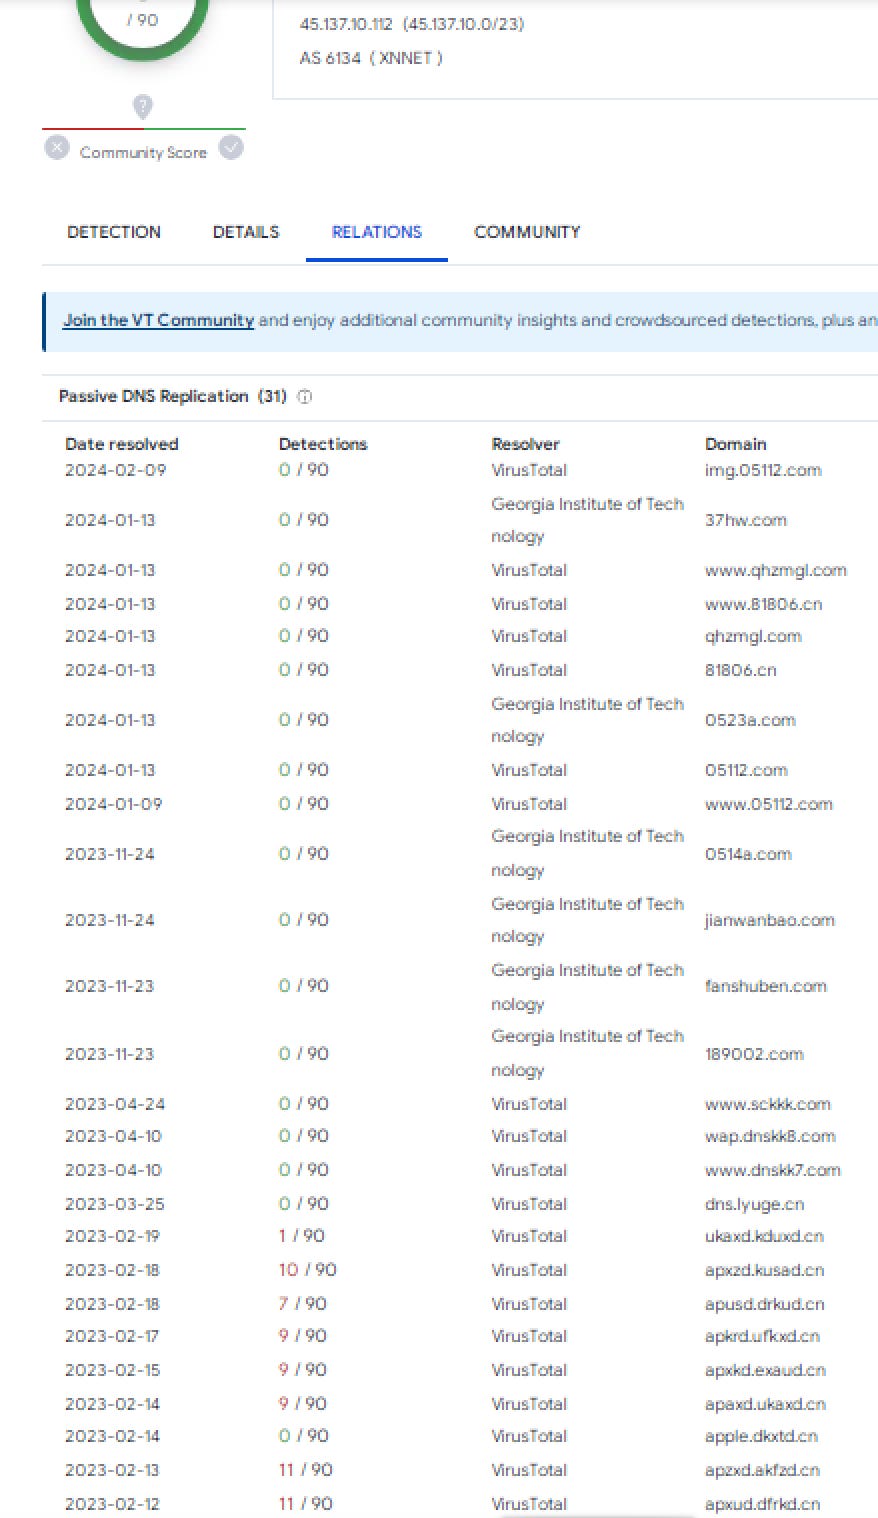This screenshot has height=1518, width=878.
Task: Click the date 2023-02-12
Action: pos(112,1504)
